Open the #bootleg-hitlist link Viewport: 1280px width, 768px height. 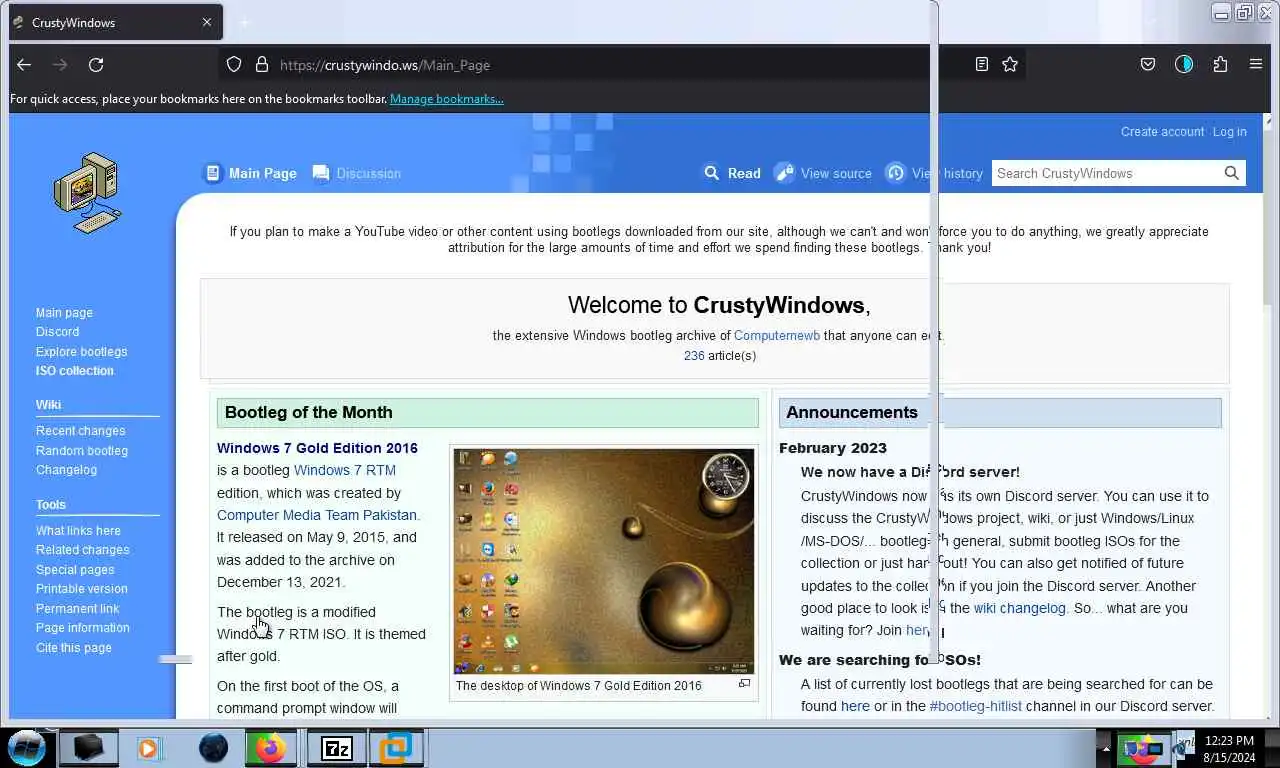click(x=975, y=706)
